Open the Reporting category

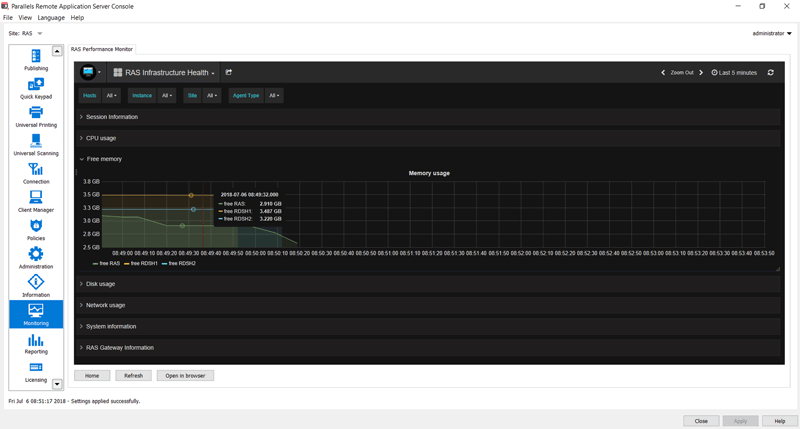click(x=36, y=343)
